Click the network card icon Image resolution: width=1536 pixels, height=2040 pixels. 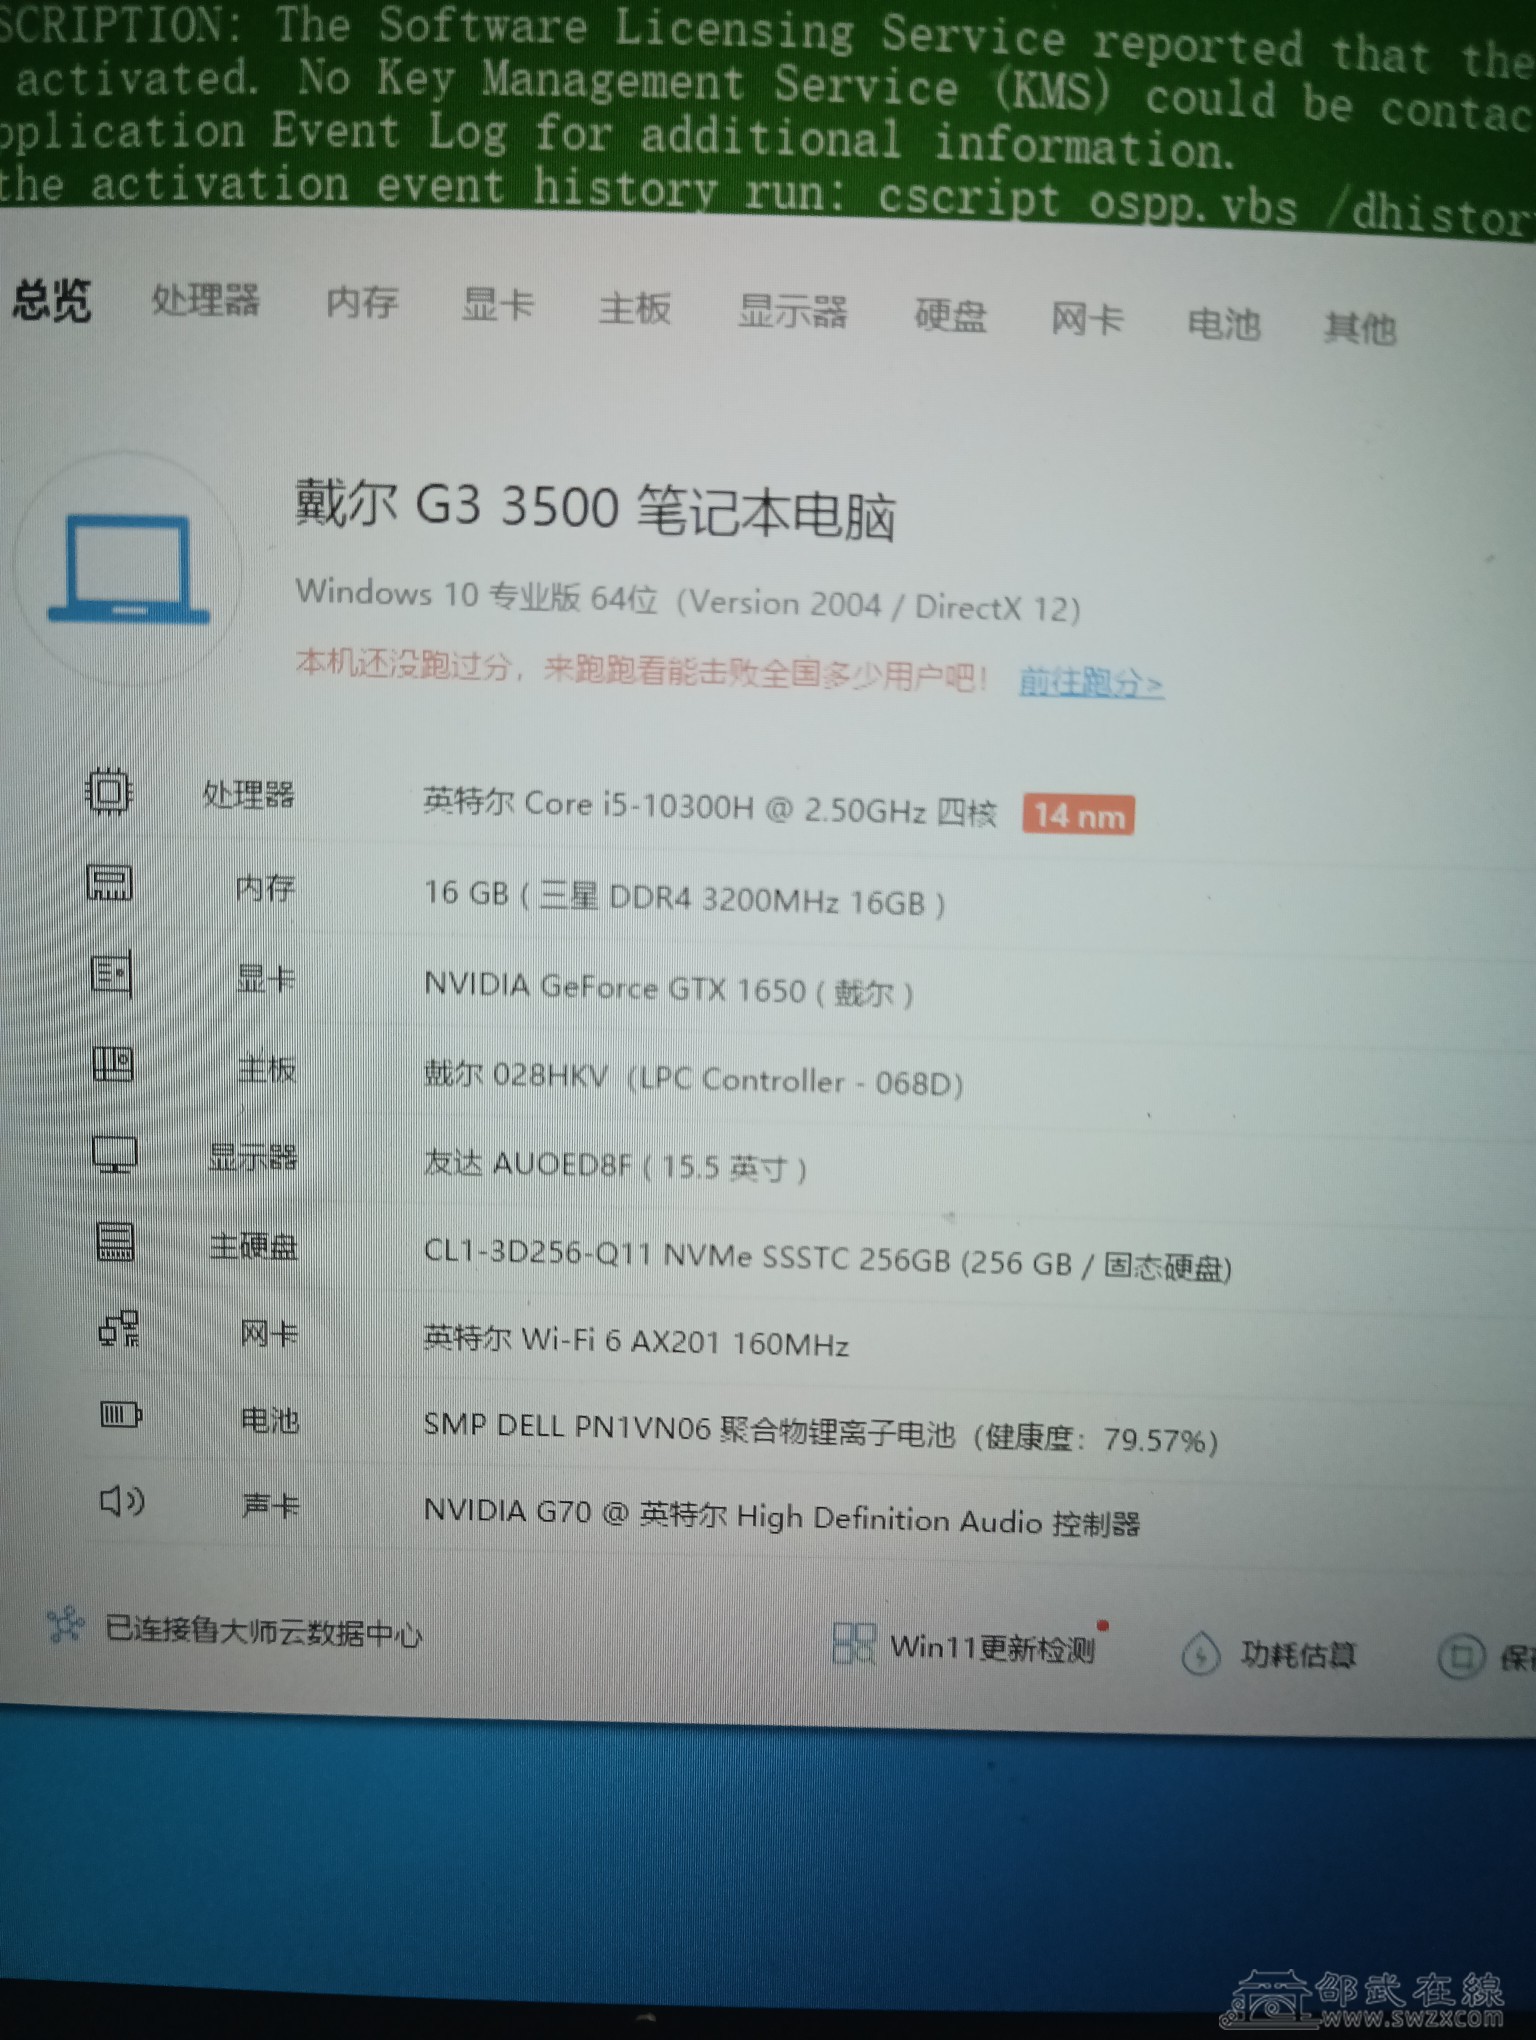click(119, 1330)
